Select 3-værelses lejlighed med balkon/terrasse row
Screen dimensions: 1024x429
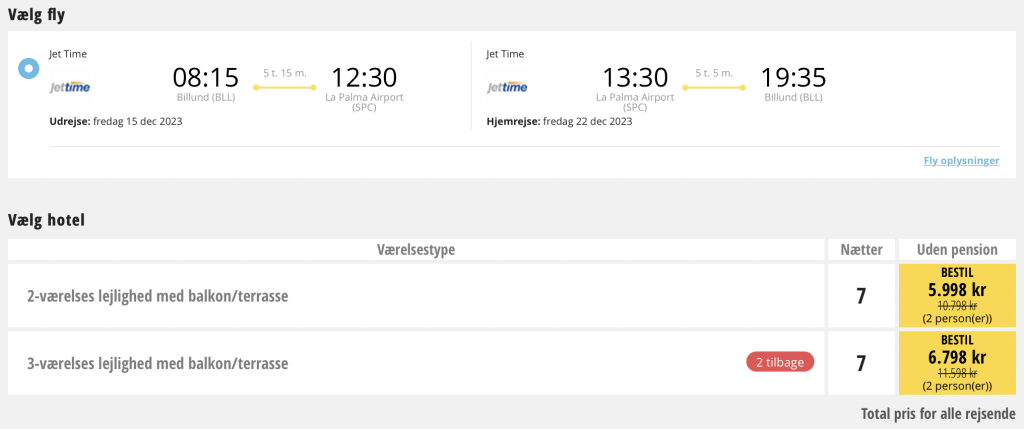click(x=416, y=363)
